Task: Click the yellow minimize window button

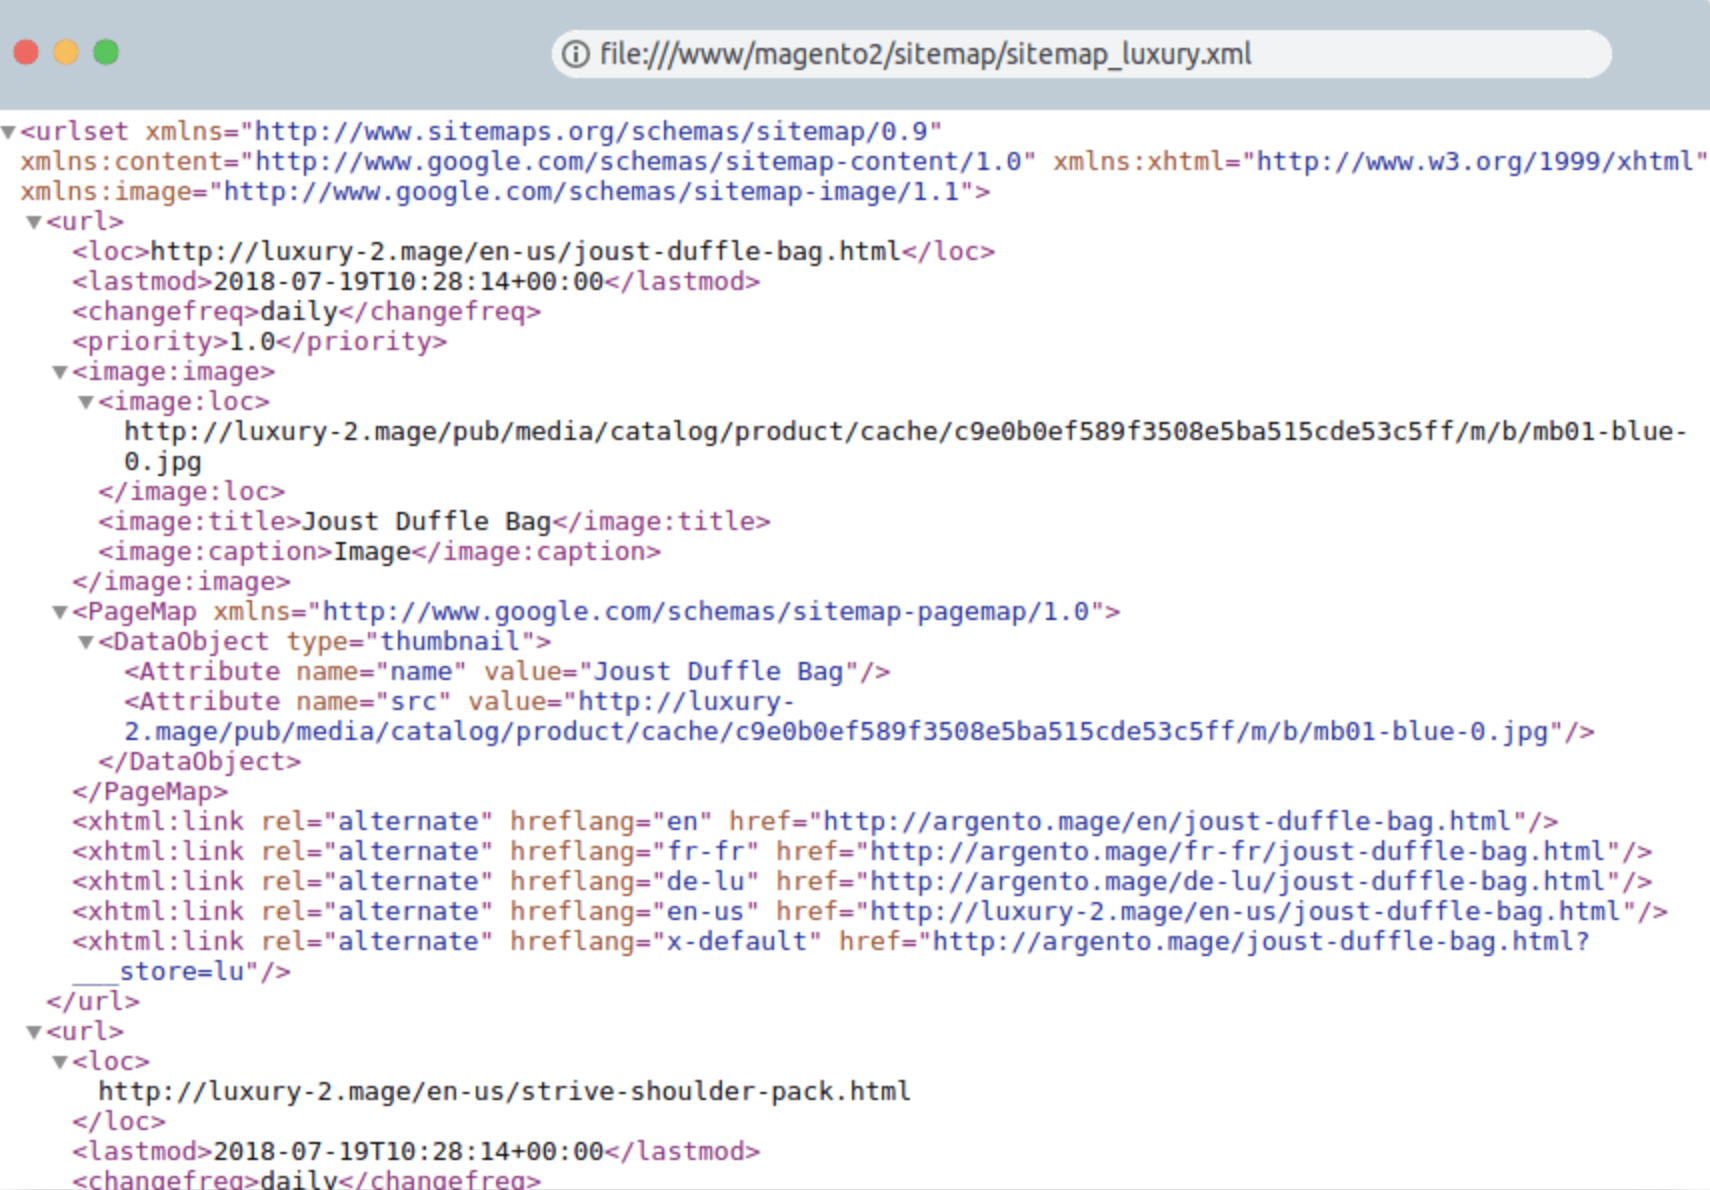Action: coord(66,52)
